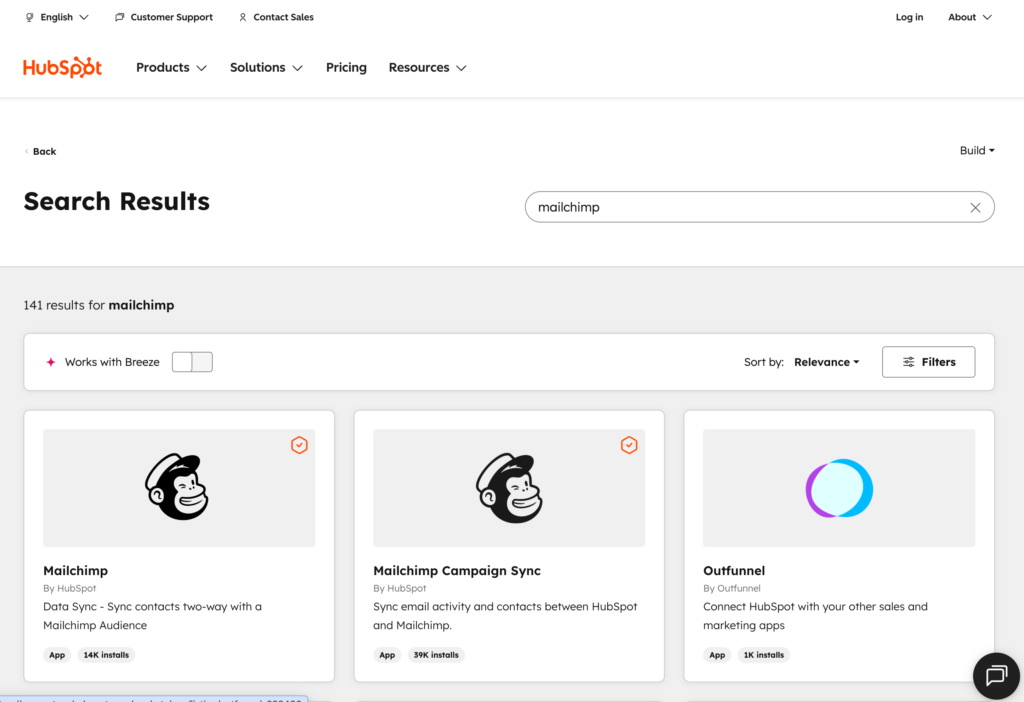Click the Outfunnel app logo
Image resolution: width=1024 pixels, height=702 pixels.
pyautogui.click(x=839, y=488)
